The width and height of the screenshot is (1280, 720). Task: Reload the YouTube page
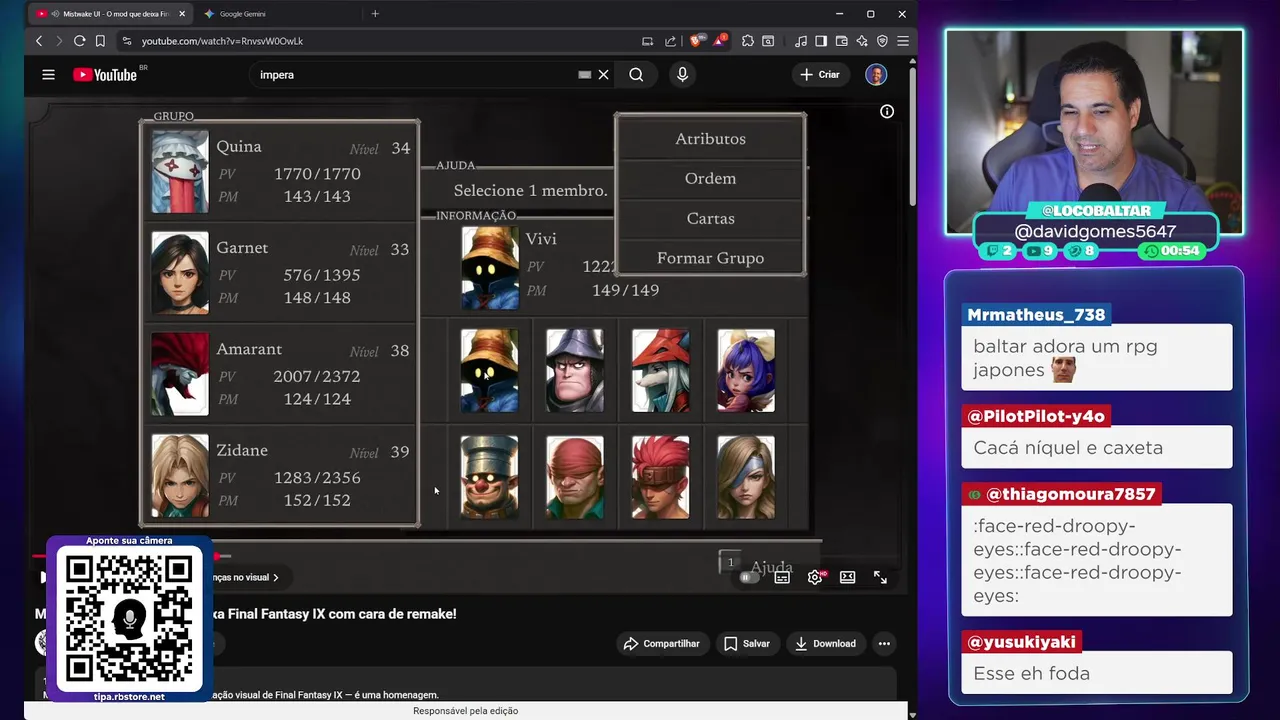79,41
